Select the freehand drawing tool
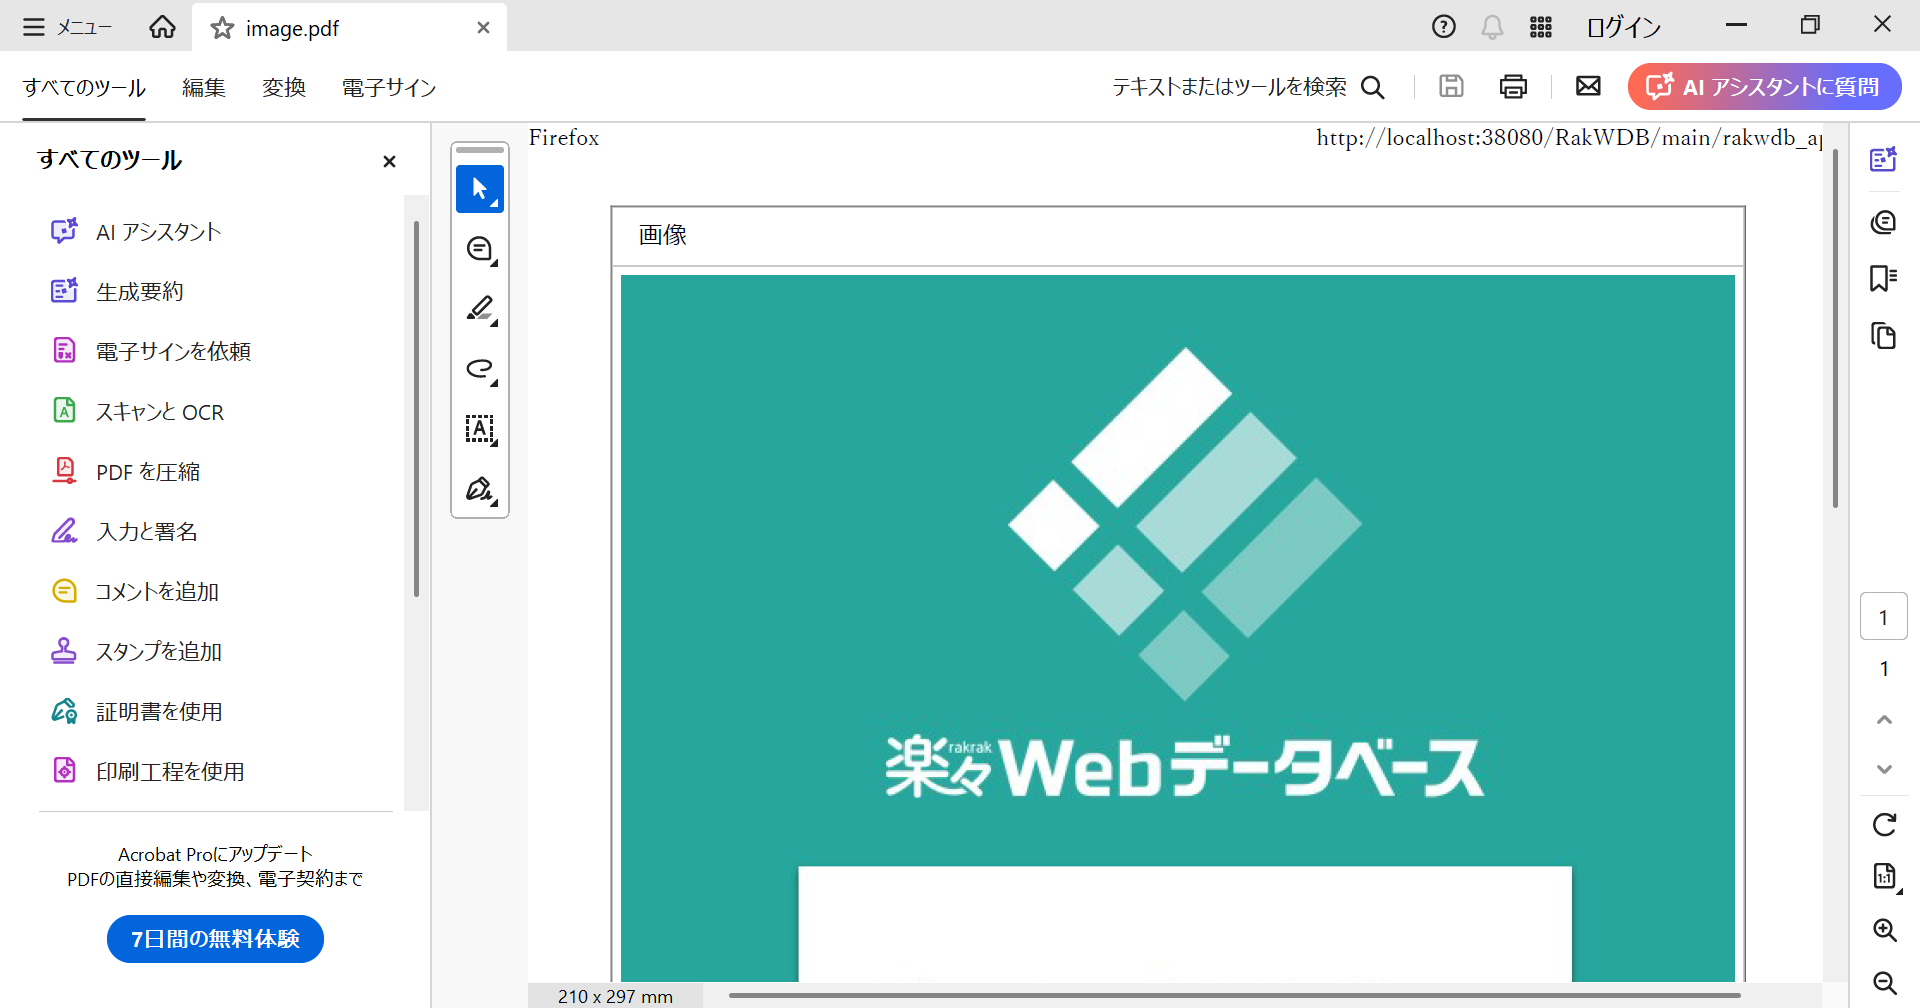Viewport: 1920px width, 1008px height. pos(480,369)
